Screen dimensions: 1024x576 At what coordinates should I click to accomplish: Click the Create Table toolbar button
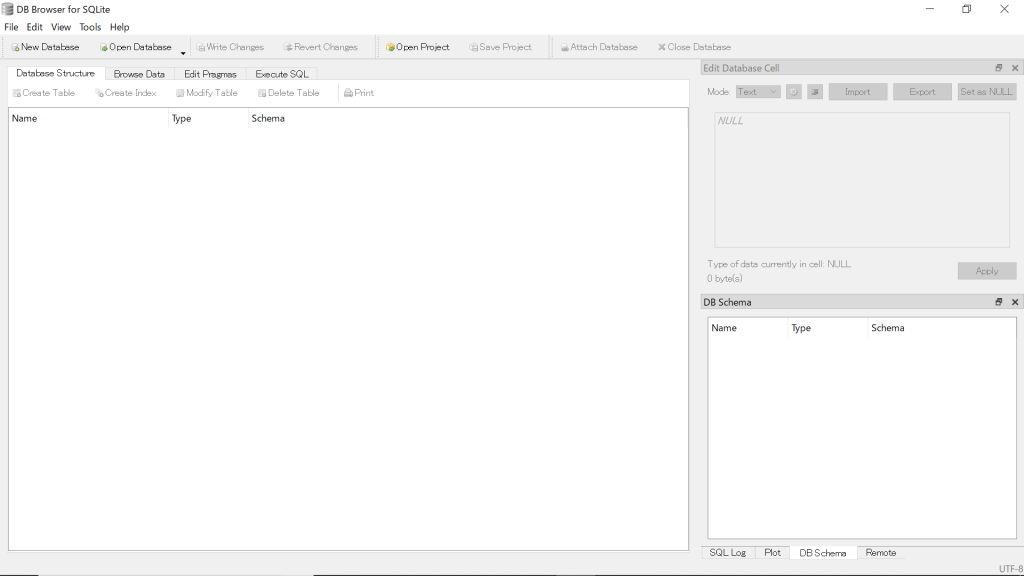click(x=43, y=93)
